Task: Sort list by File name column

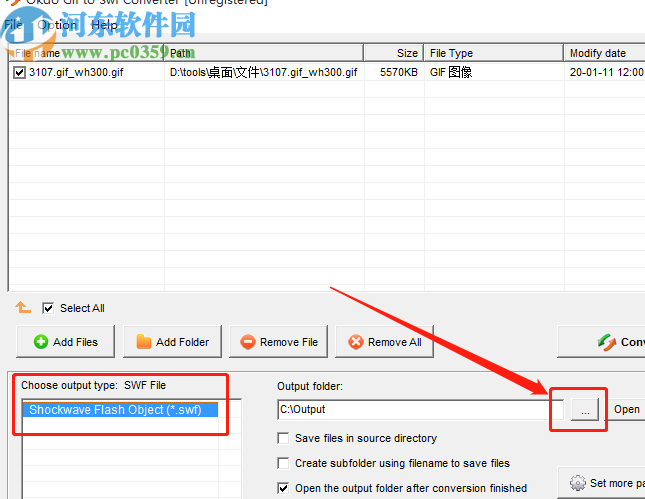Action: click(86, 53)
